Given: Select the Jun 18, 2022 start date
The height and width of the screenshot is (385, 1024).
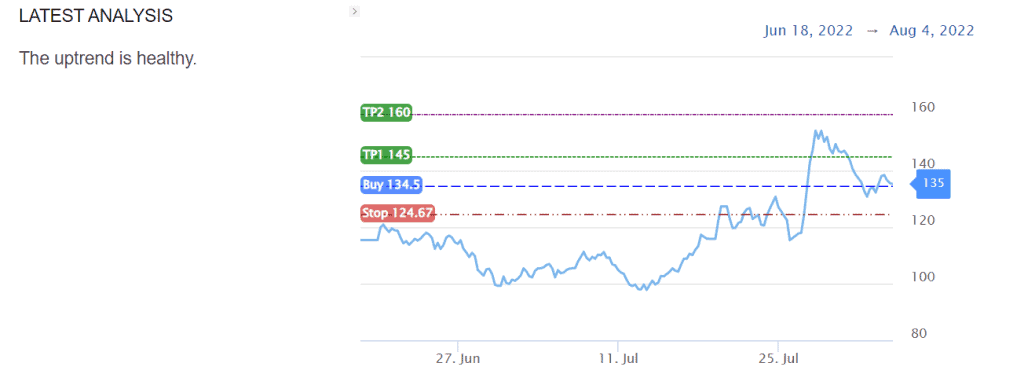Looking at the screenshot, I should 808,31.
